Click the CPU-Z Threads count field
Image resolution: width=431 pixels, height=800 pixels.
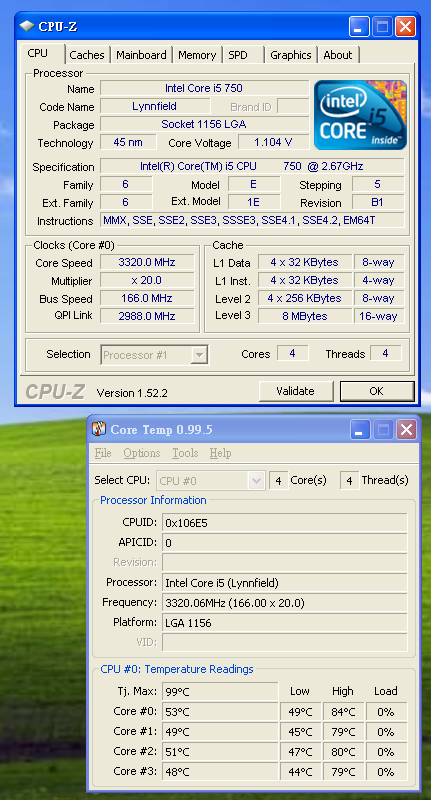coord(386,353)
